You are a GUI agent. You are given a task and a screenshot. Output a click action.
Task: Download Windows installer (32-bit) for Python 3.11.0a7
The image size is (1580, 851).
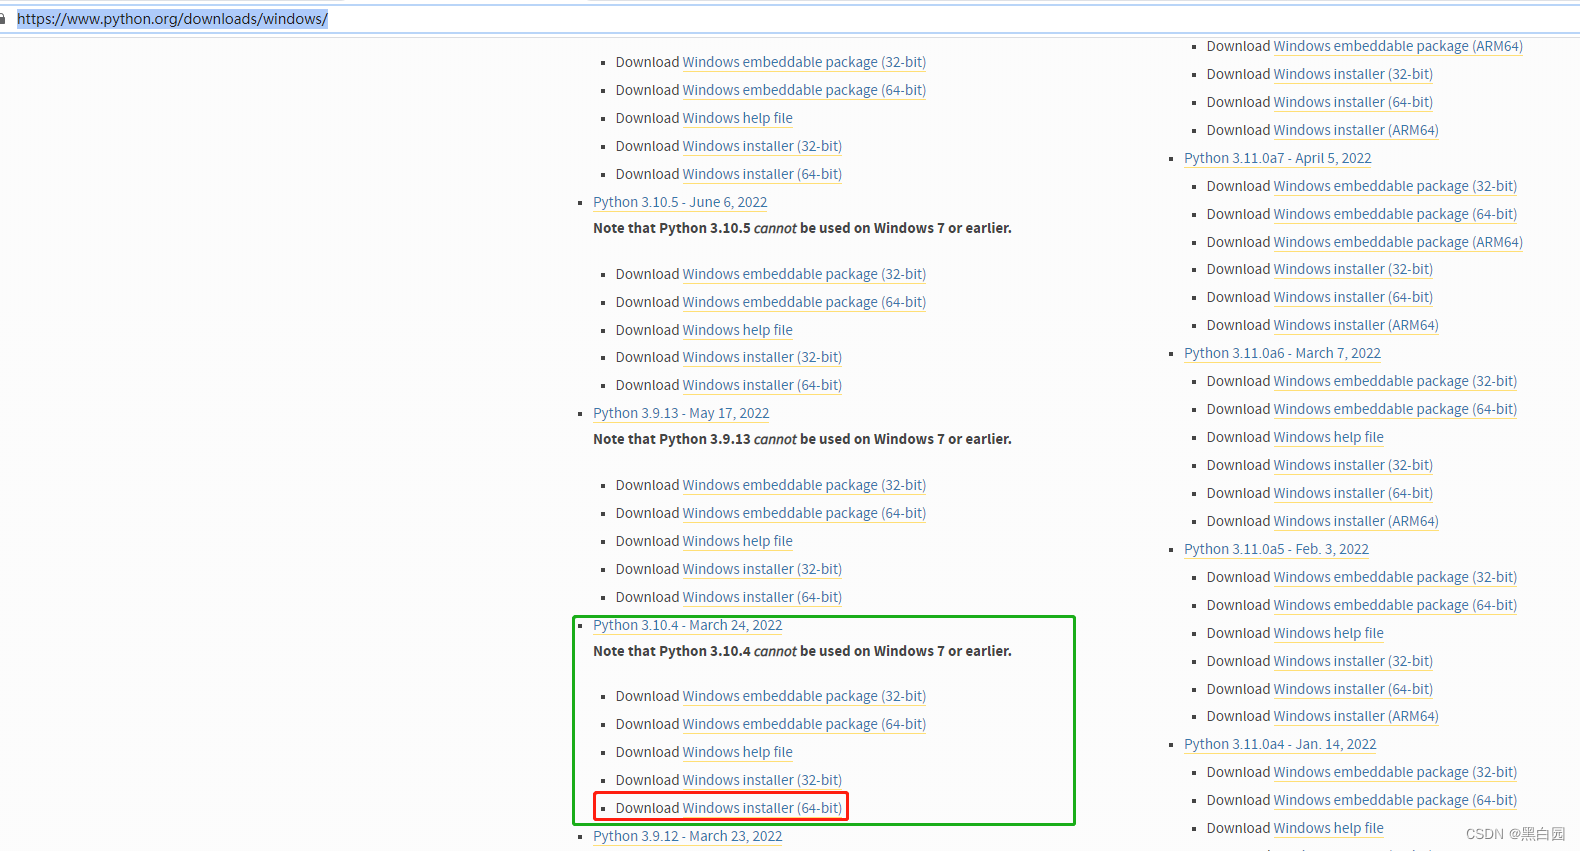1353,269
